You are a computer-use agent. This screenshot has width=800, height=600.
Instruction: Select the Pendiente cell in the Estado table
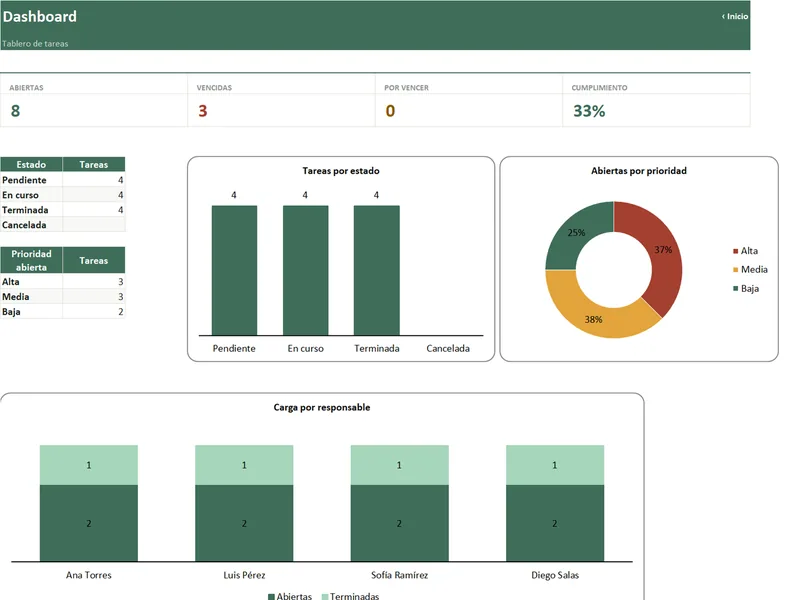point(31,180)
